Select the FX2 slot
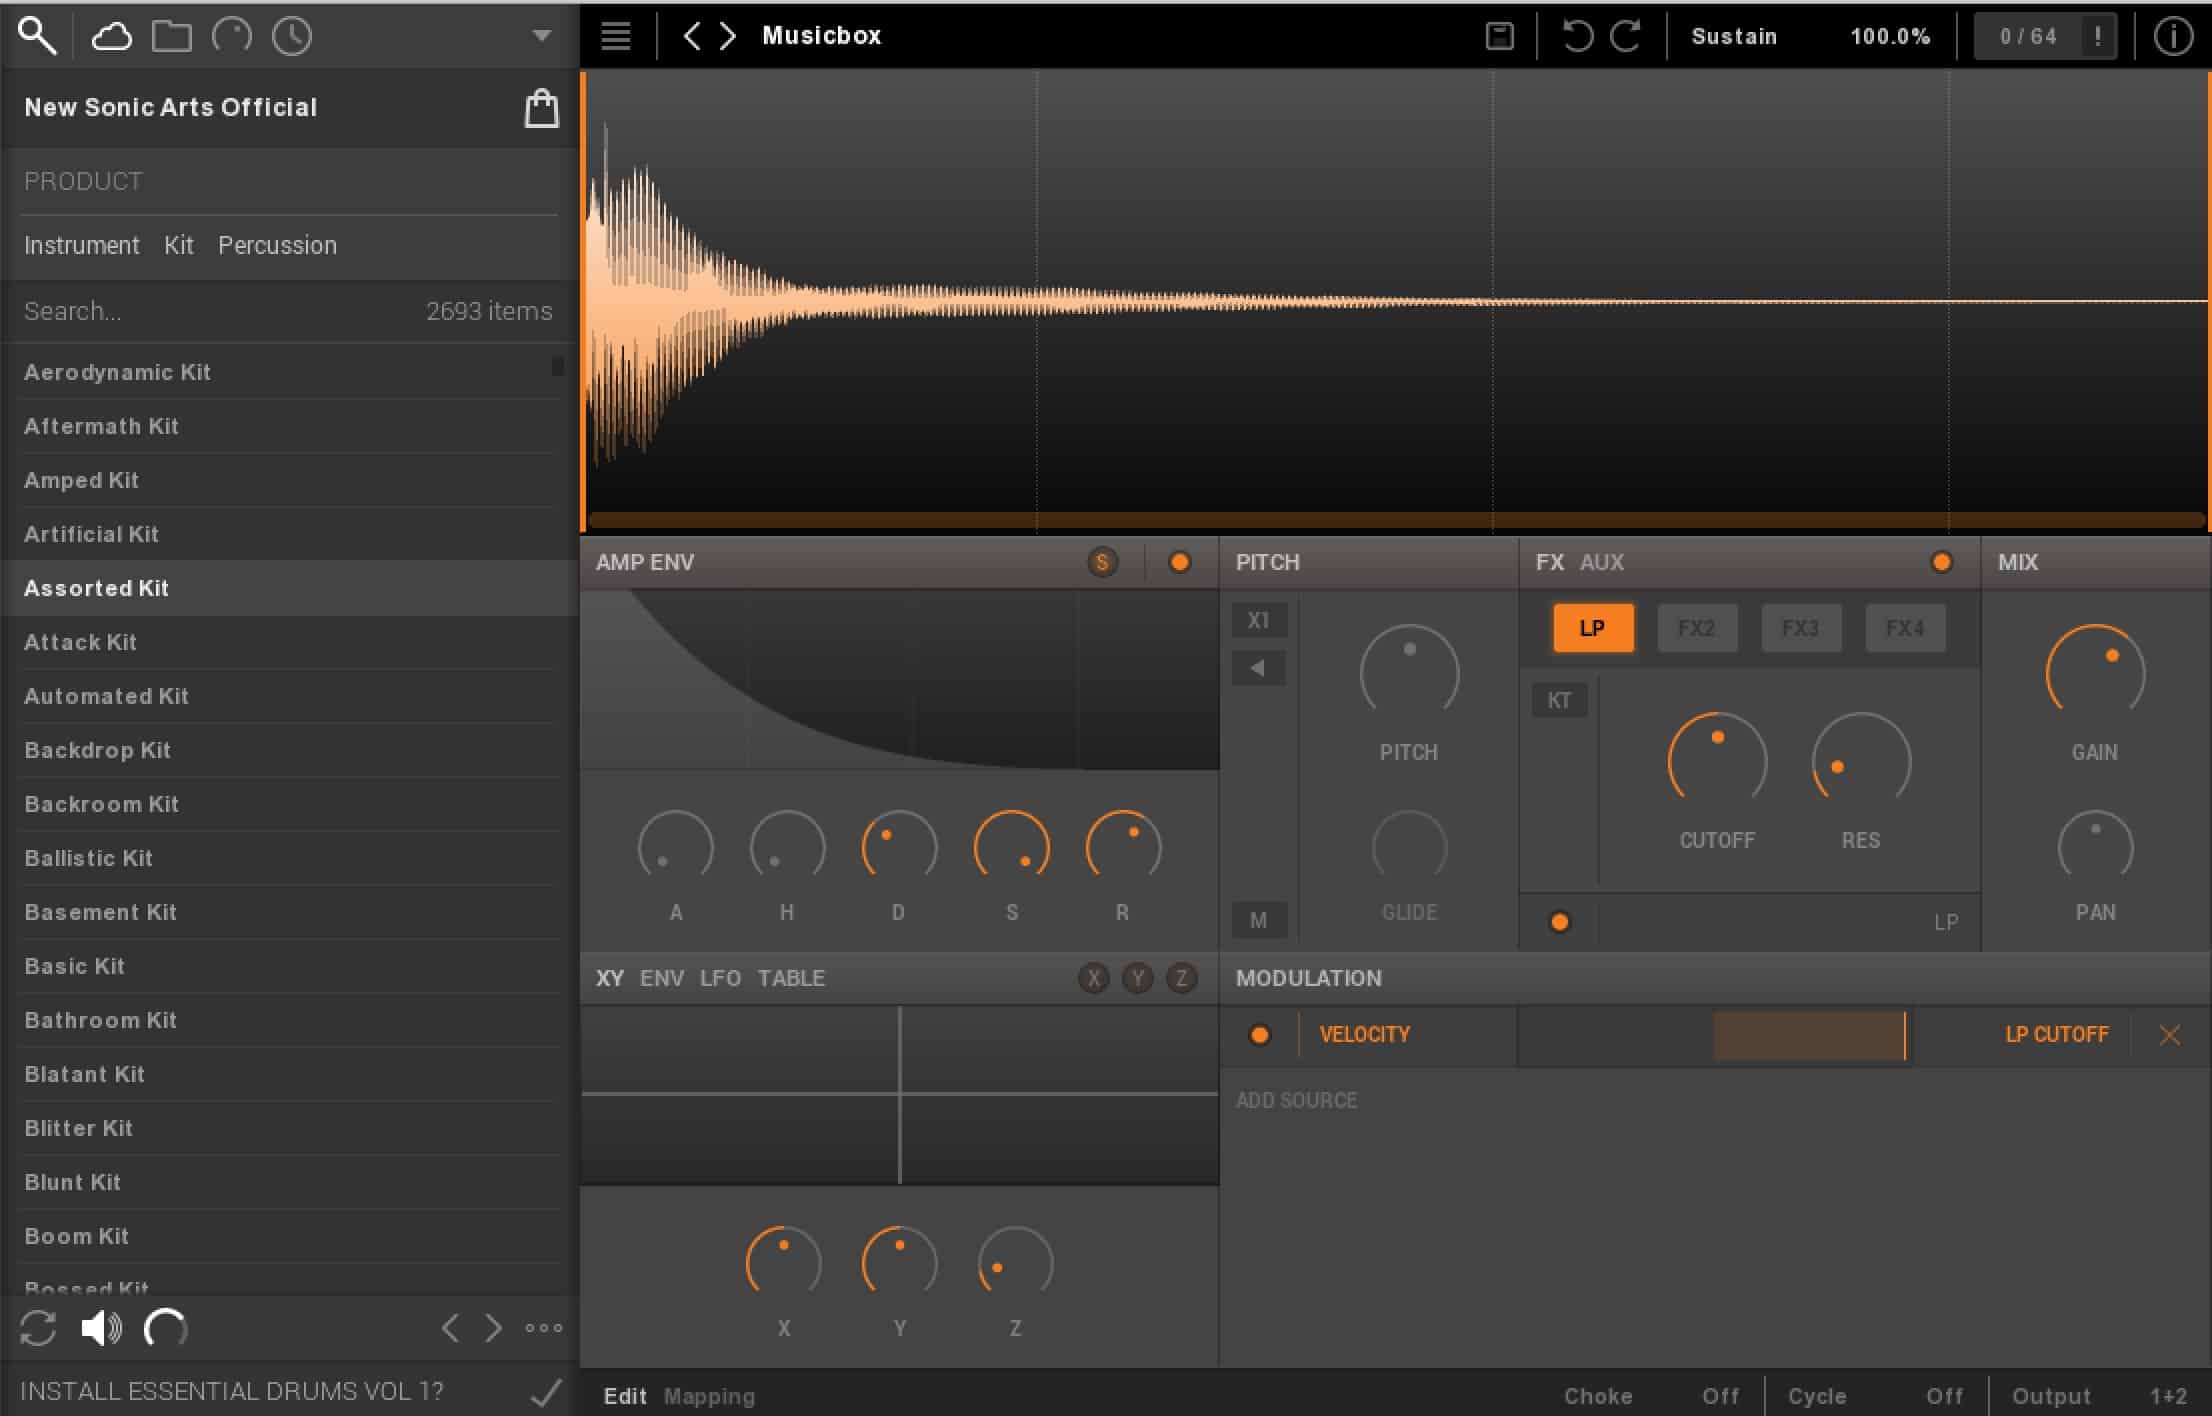 (x=1696, y=628)
